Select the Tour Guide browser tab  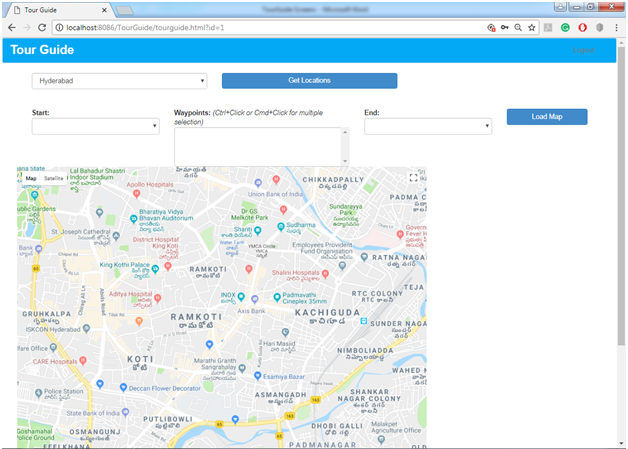coord(60,10)
